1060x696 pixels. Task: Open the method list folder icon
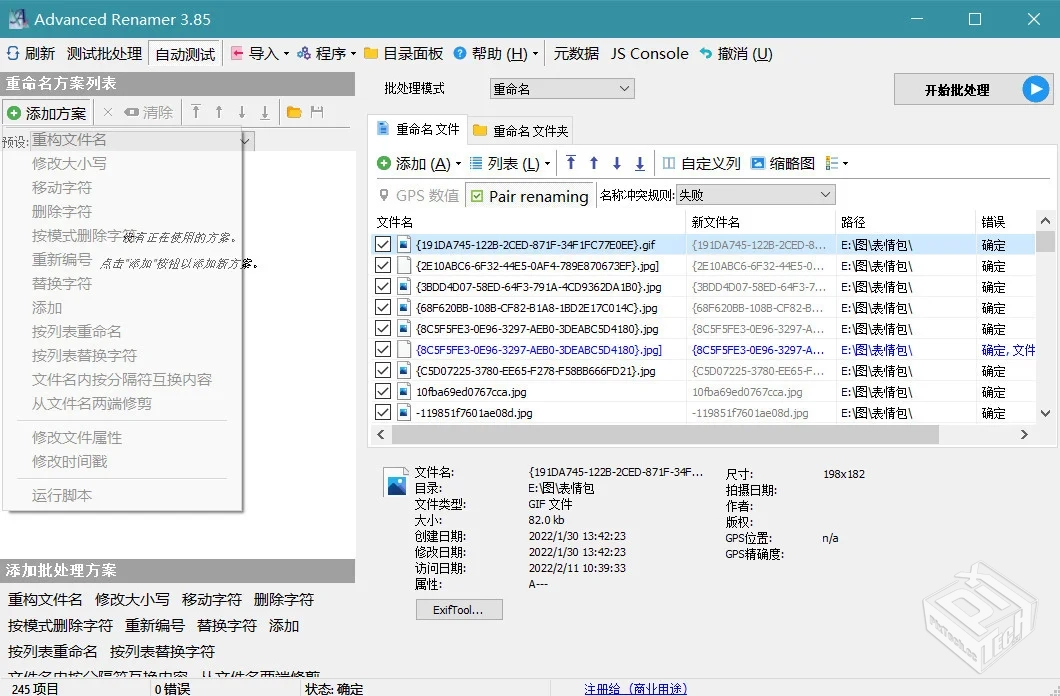(x=294, y=113)
